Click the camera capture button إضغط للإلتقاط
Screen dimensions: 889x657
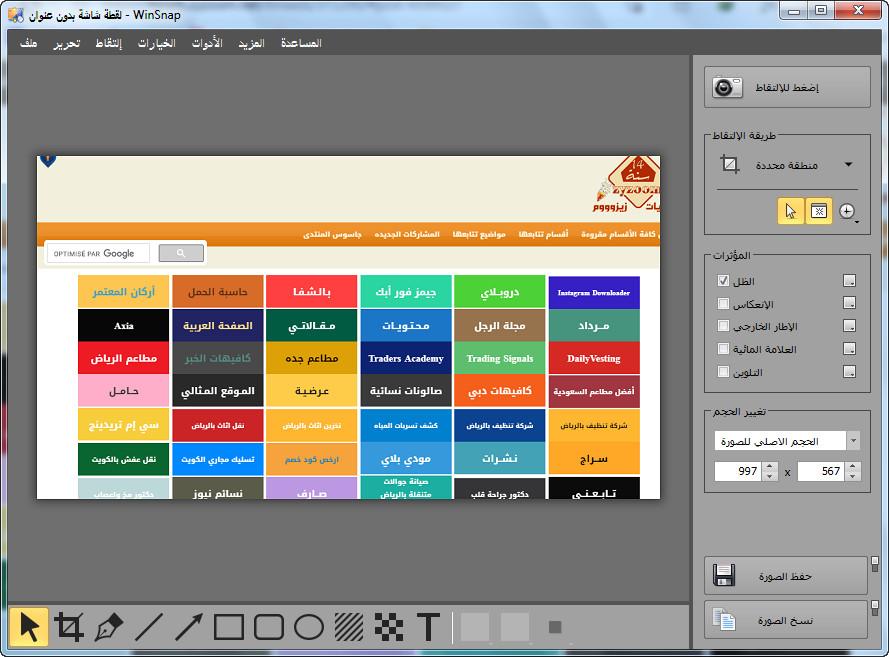787,87
